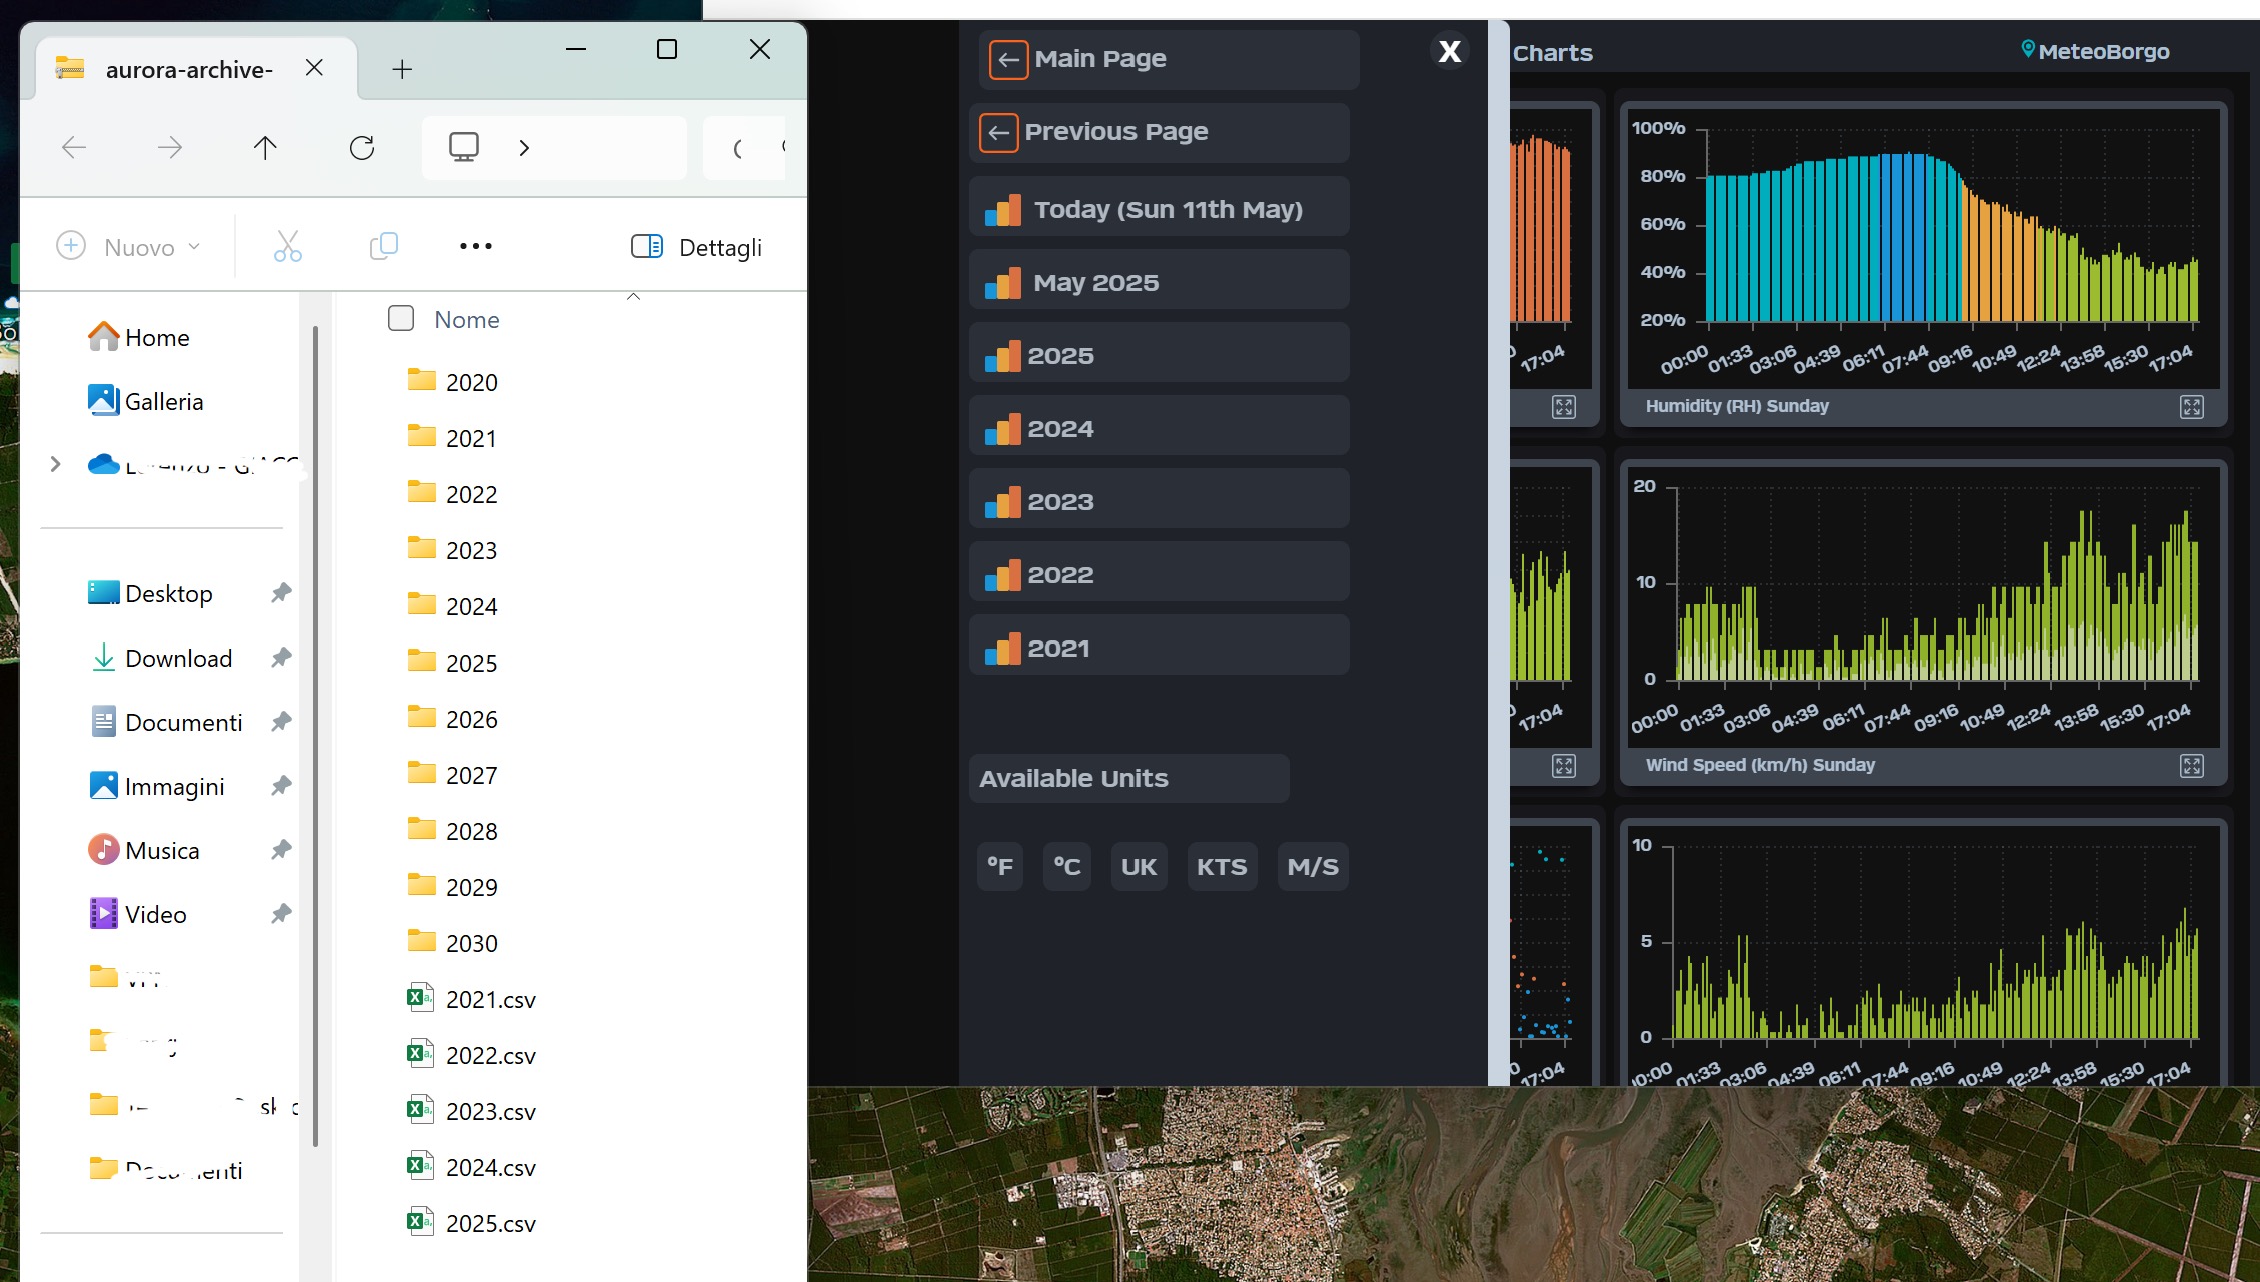Open Musica in the sidebar

pos(144,850)
